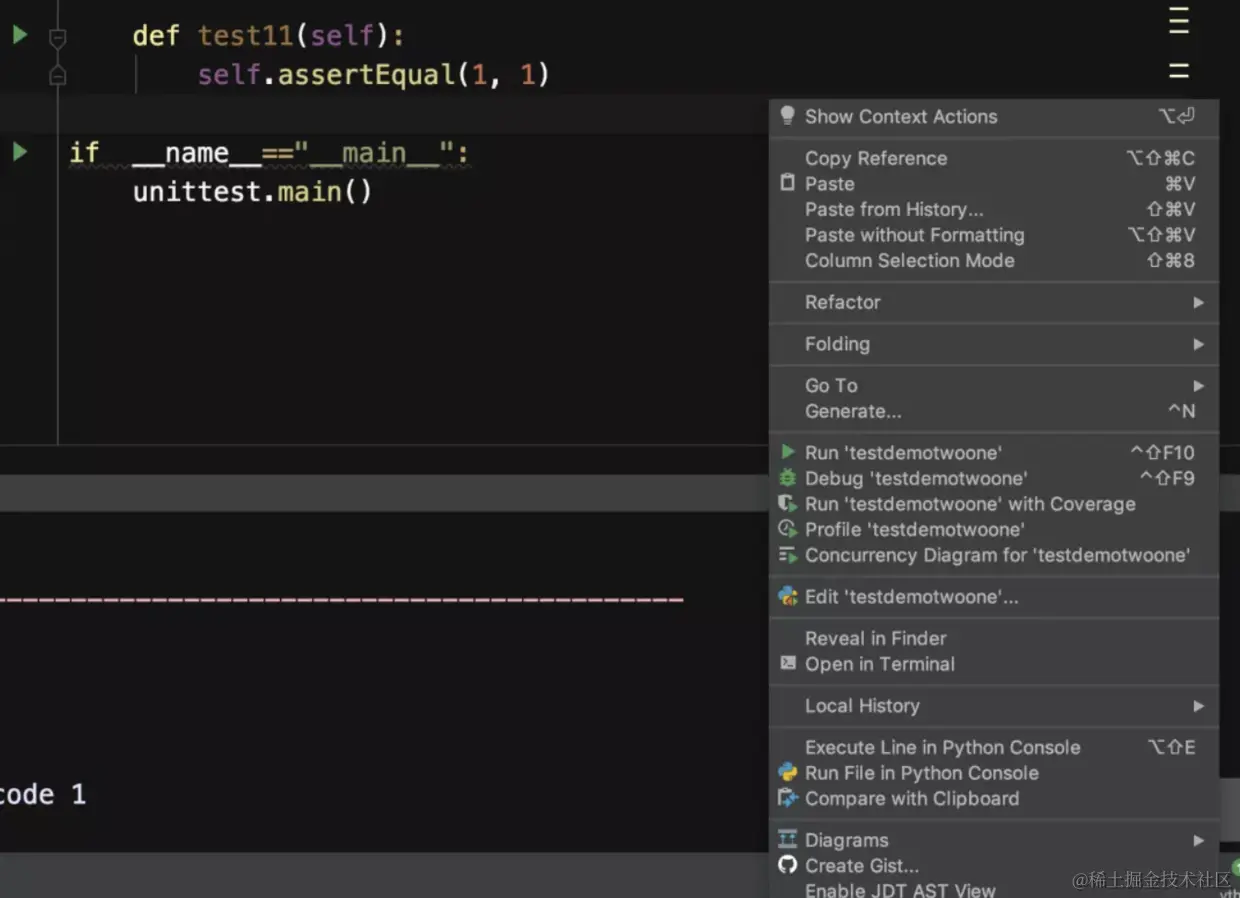Click the Paste clipboard icon
Screen dimensions: 1240x898
788,183
